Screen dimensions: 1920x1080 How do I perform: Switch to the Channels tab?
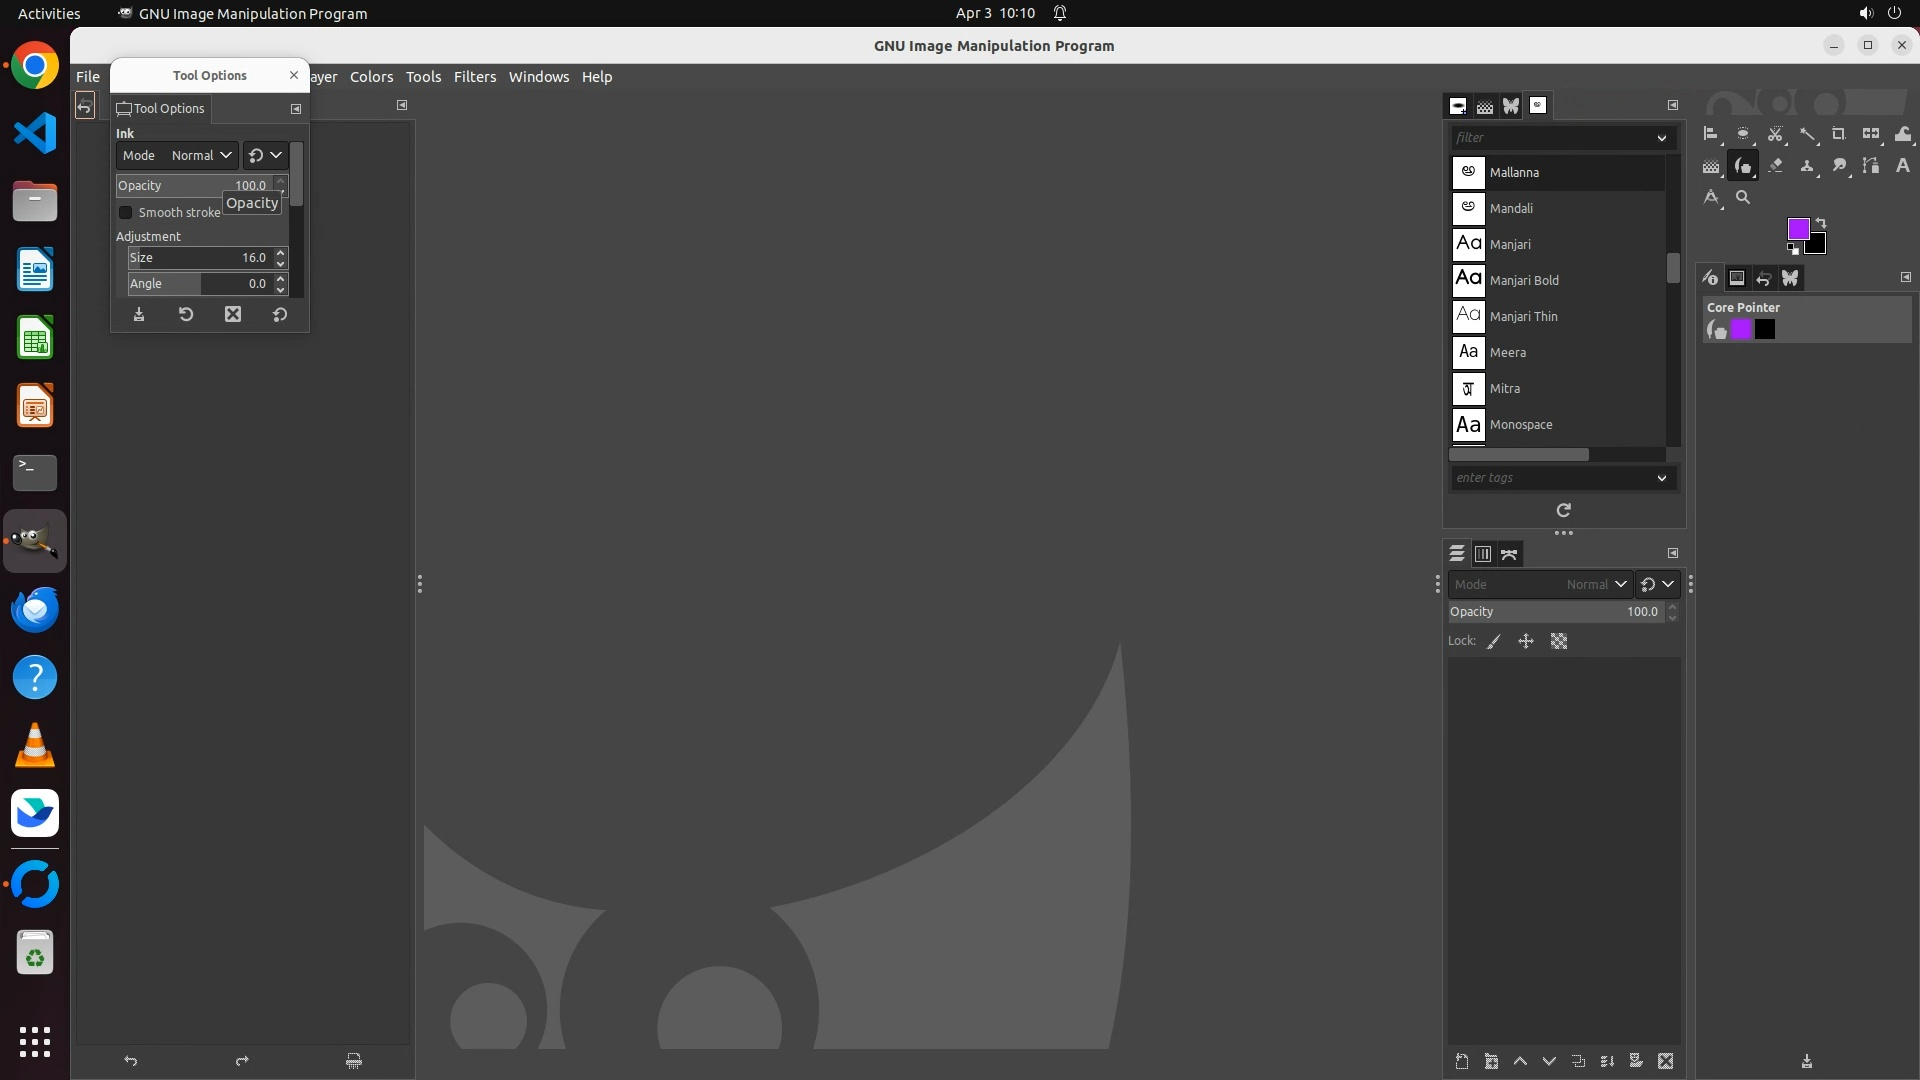point(1483,554)
